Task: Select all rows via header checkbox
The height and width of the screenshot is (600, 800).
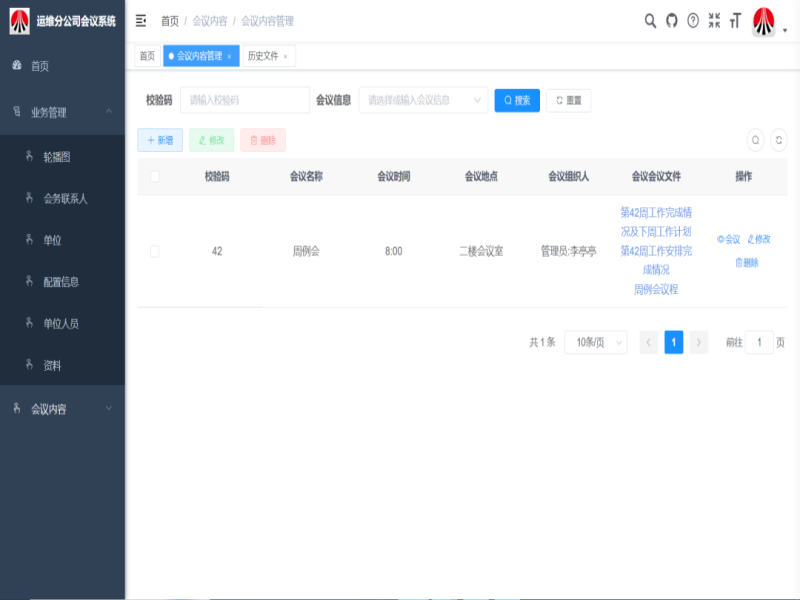Action: (x=155, y=177)
